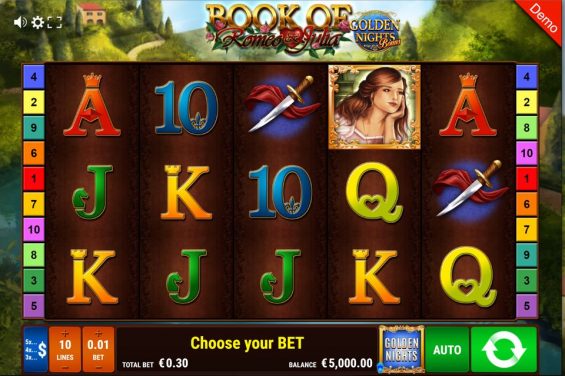Start autoplay with AUTO button
This screenshot has height=376, width=565.
pyautogui.click(x=447, y=349)
